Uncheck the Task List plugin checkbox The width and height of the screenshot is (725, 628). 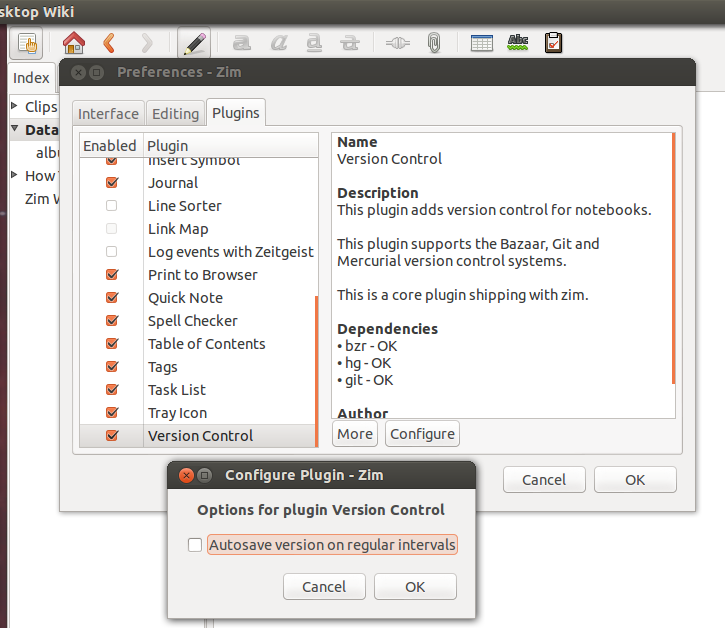coord(112,389)
